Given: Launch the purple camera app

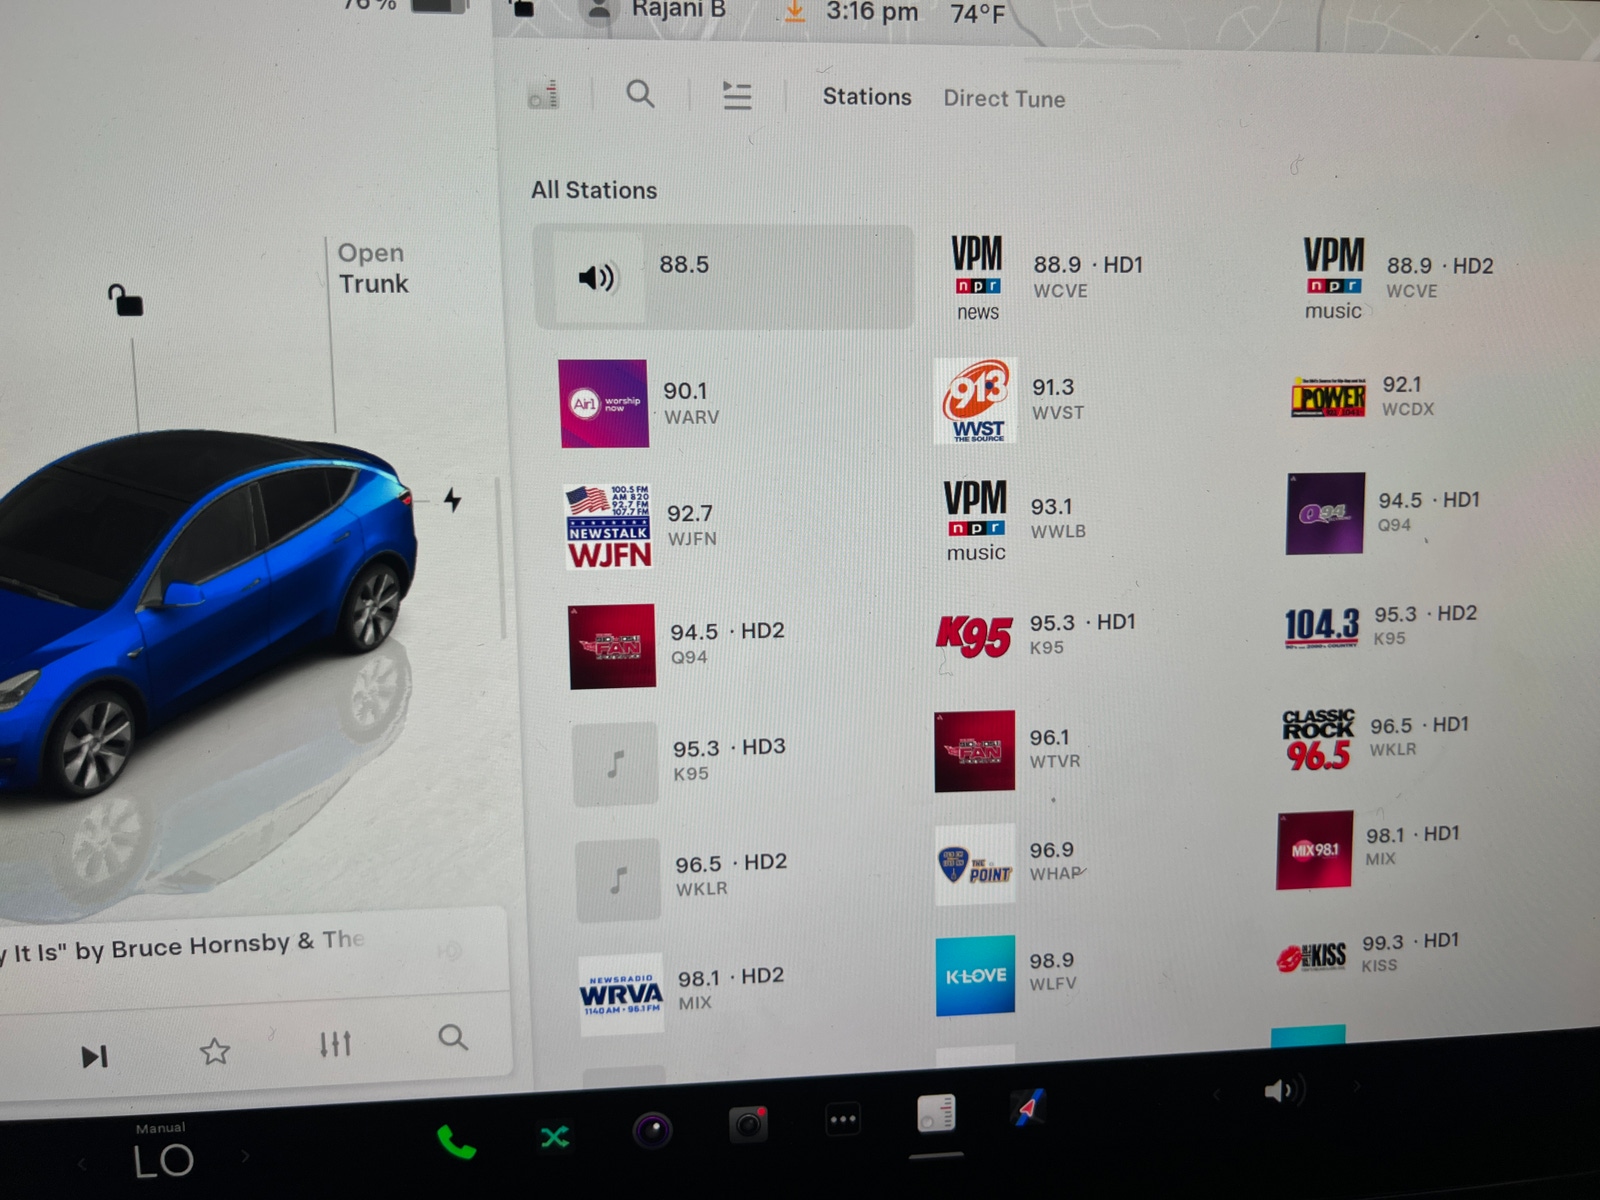Looking at the screenshot, I should [x=652, y=1131].
